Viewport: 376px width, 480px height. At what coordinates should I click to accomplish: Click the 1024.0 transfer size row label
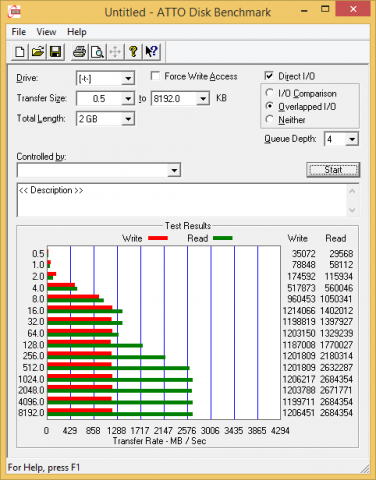[31, 379]
